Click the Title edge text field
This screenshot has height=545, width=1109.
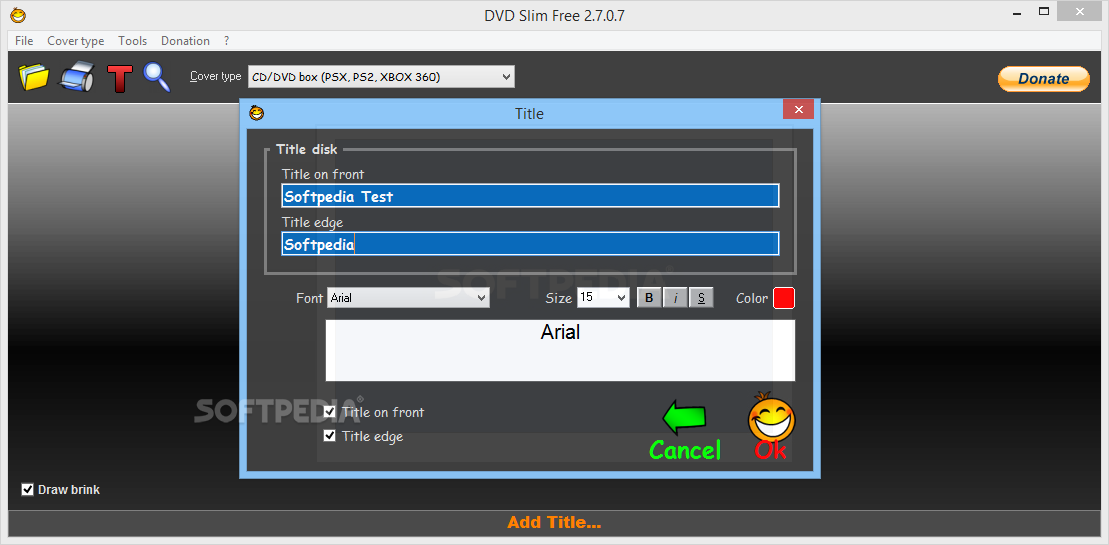530,244
